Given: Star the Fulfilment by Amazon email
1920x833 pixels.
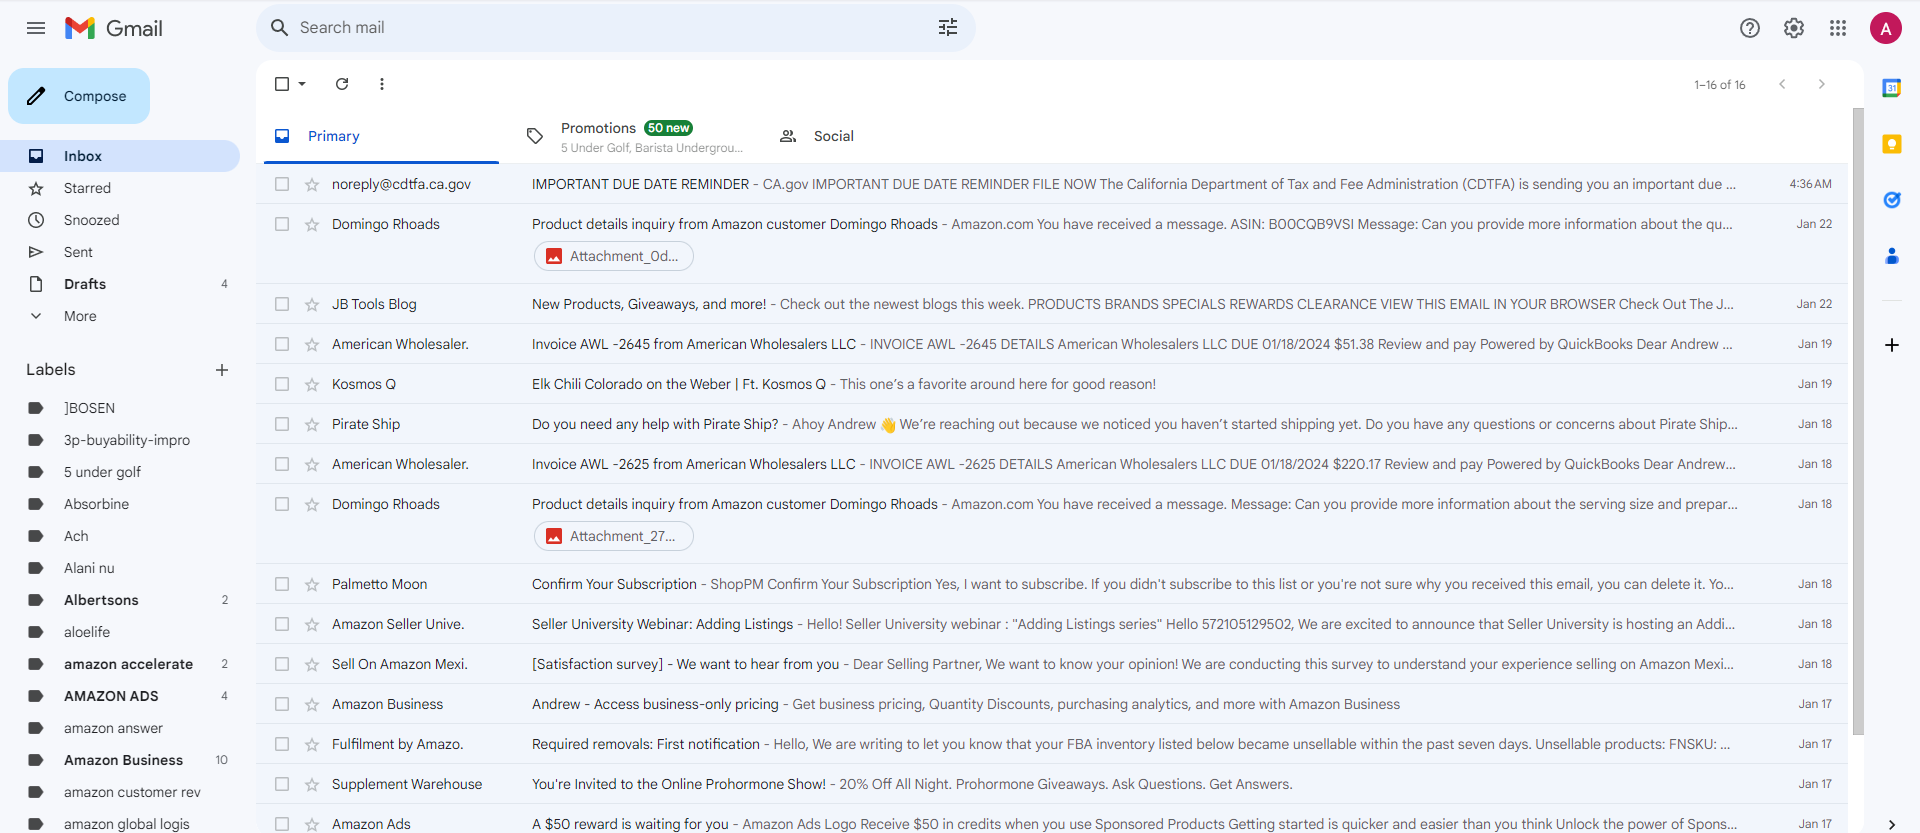Looking at the screenshot, I should pyautogui.click(x=312, y=744).
